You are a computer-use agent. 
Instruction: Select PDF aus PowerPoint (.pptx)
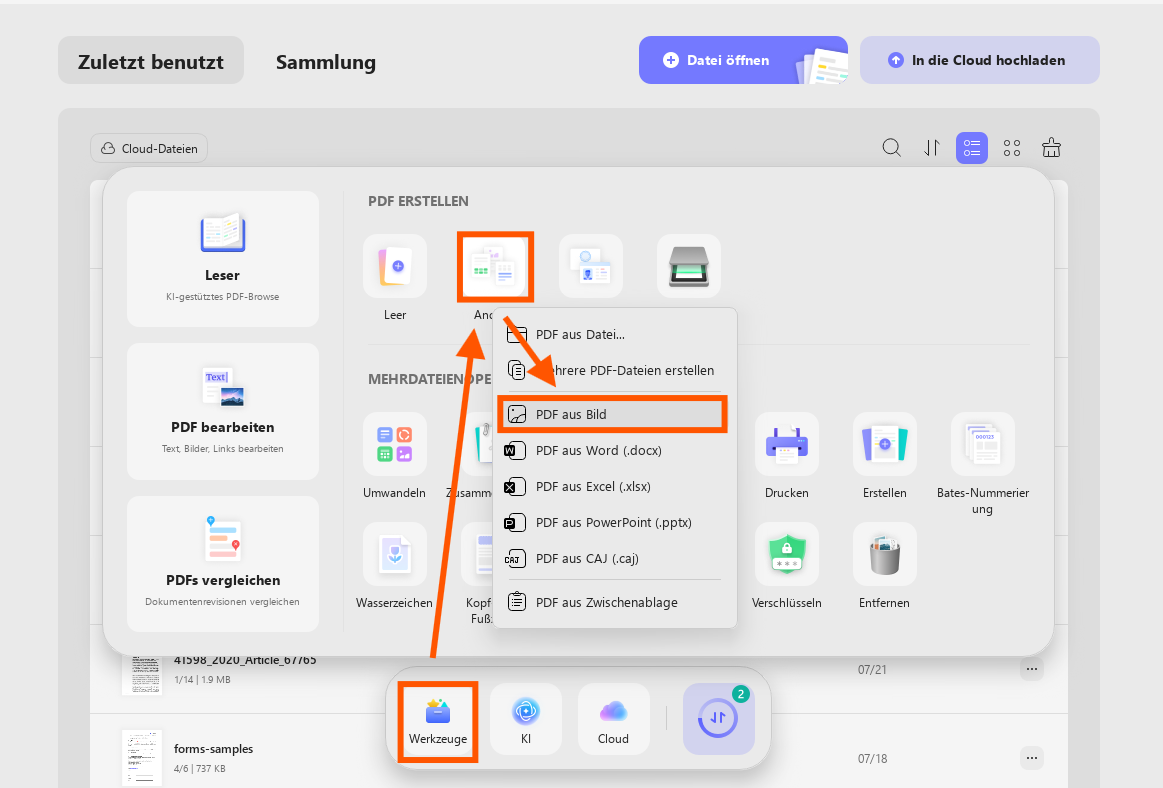pos(615,522)
